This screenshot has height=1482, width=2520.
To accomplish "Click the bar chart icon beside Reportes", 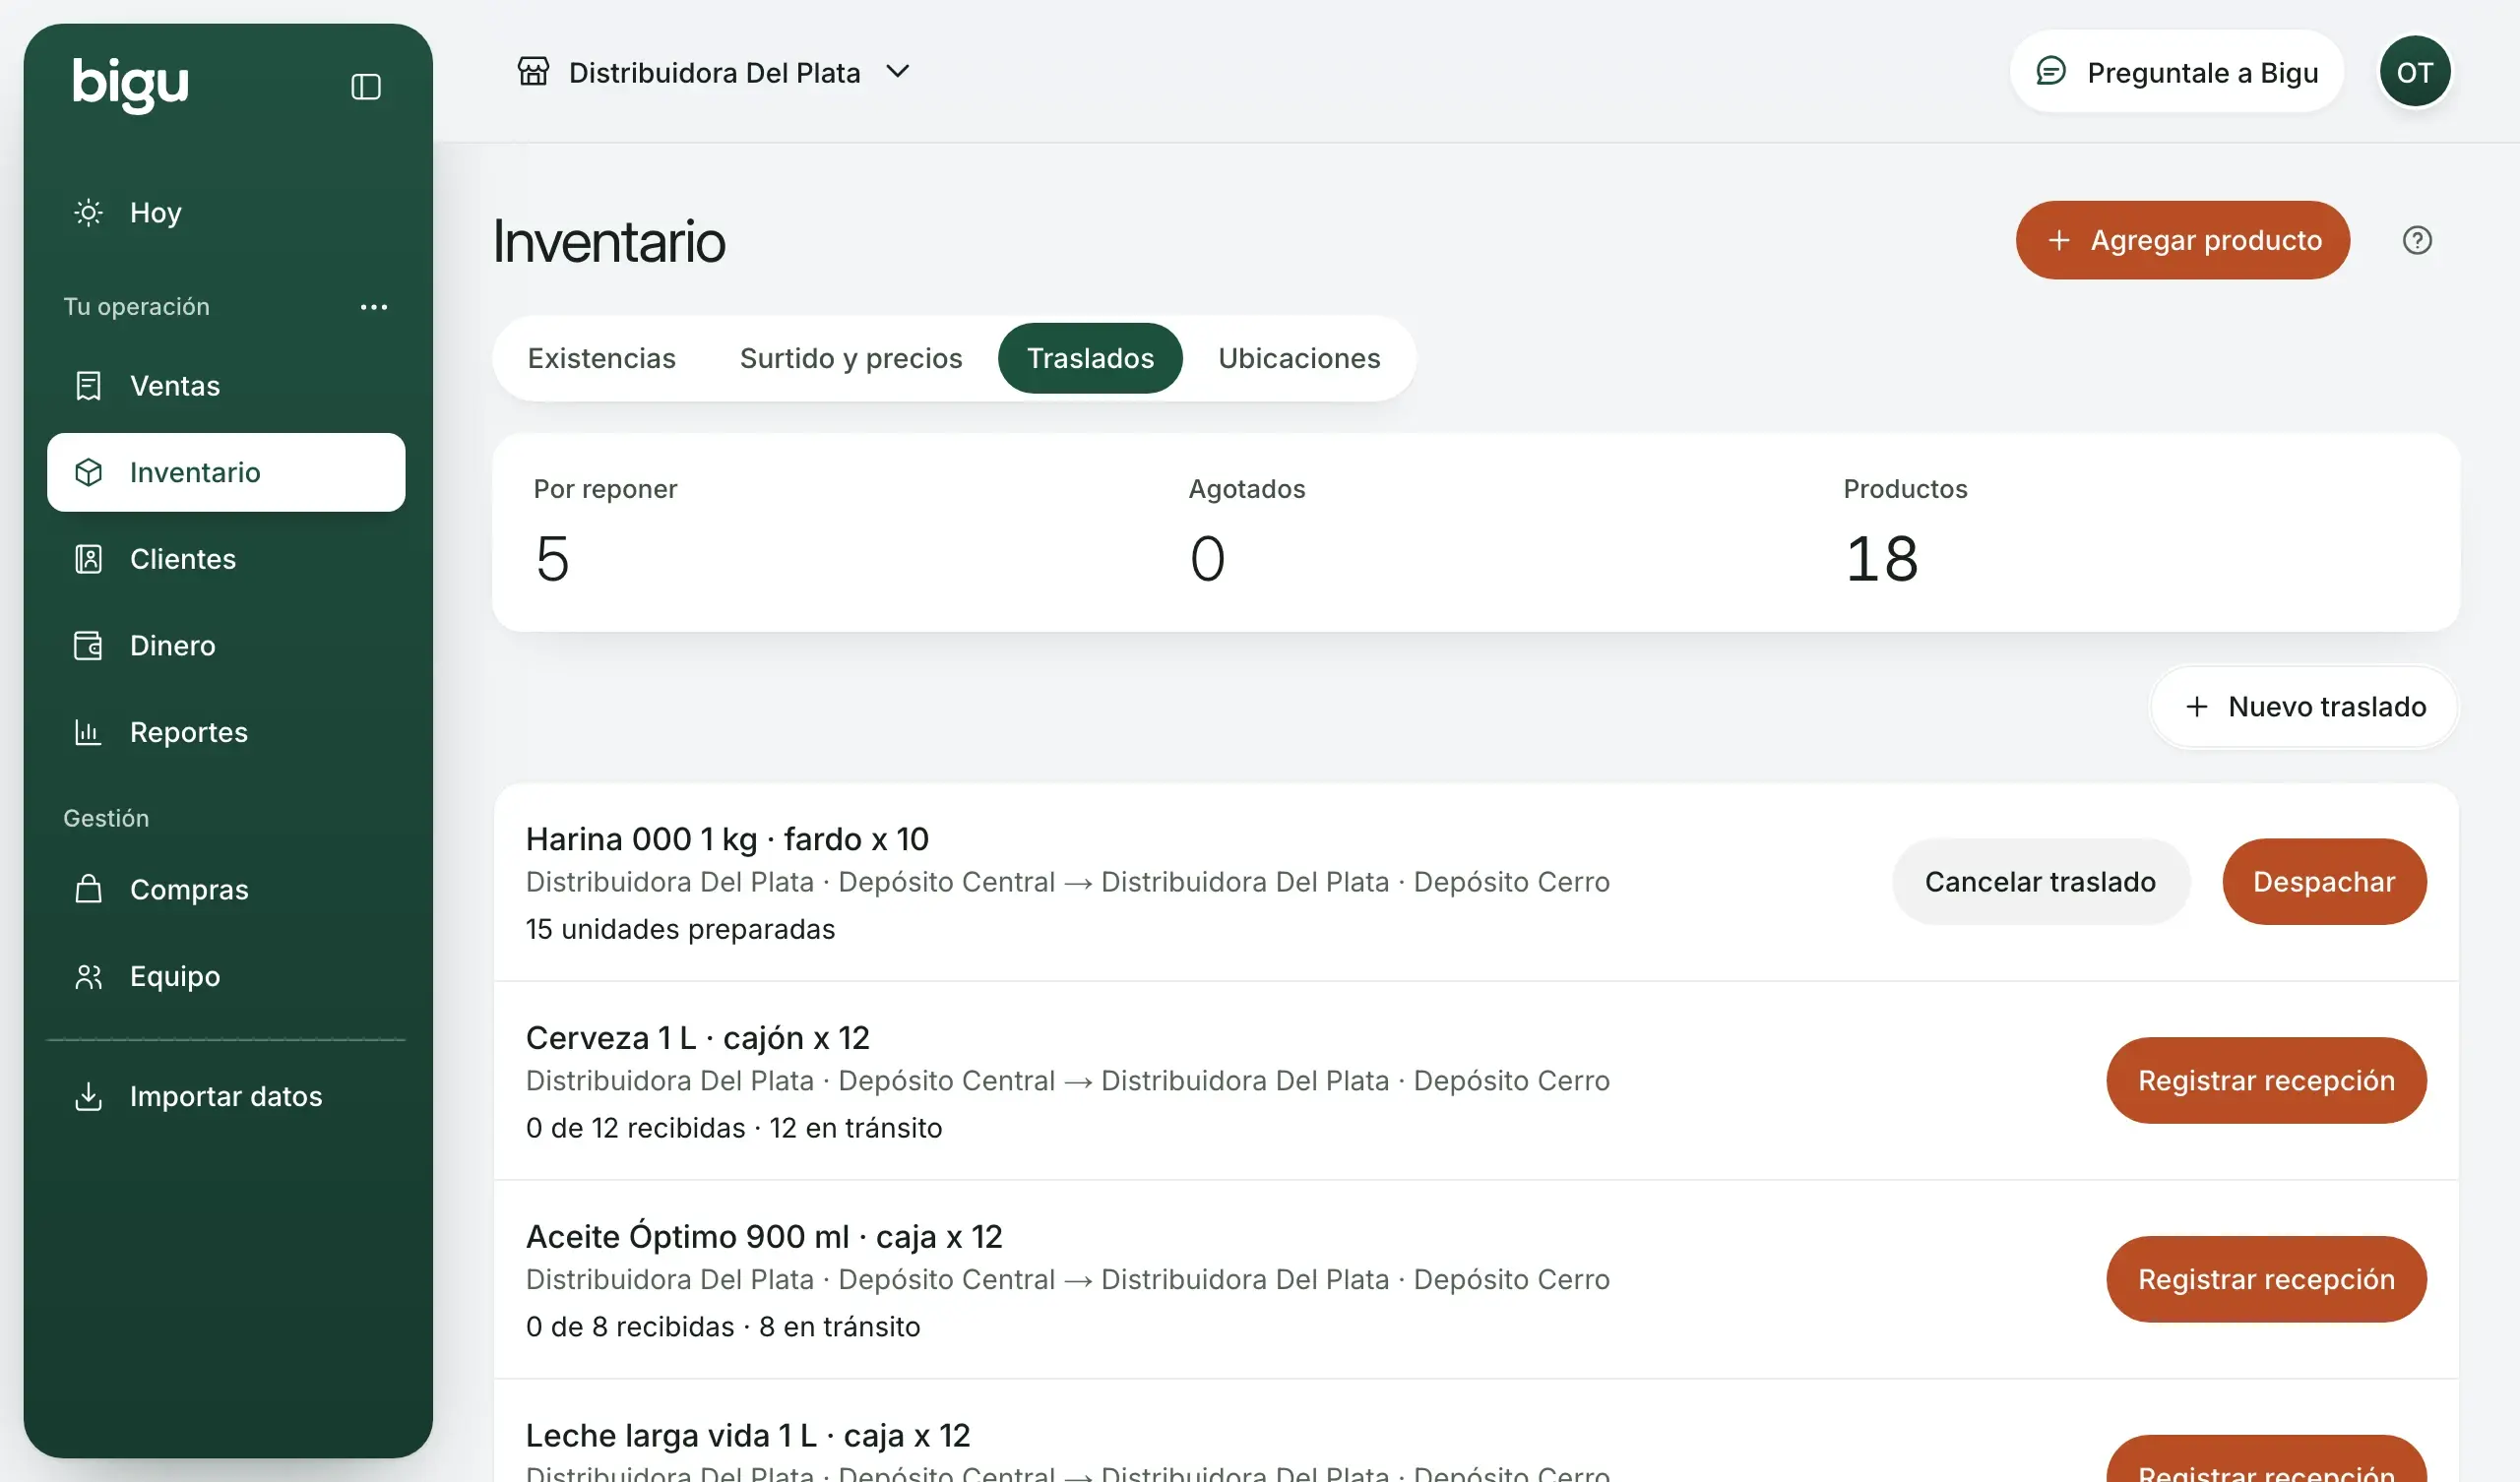I will [x=88, y=733].
